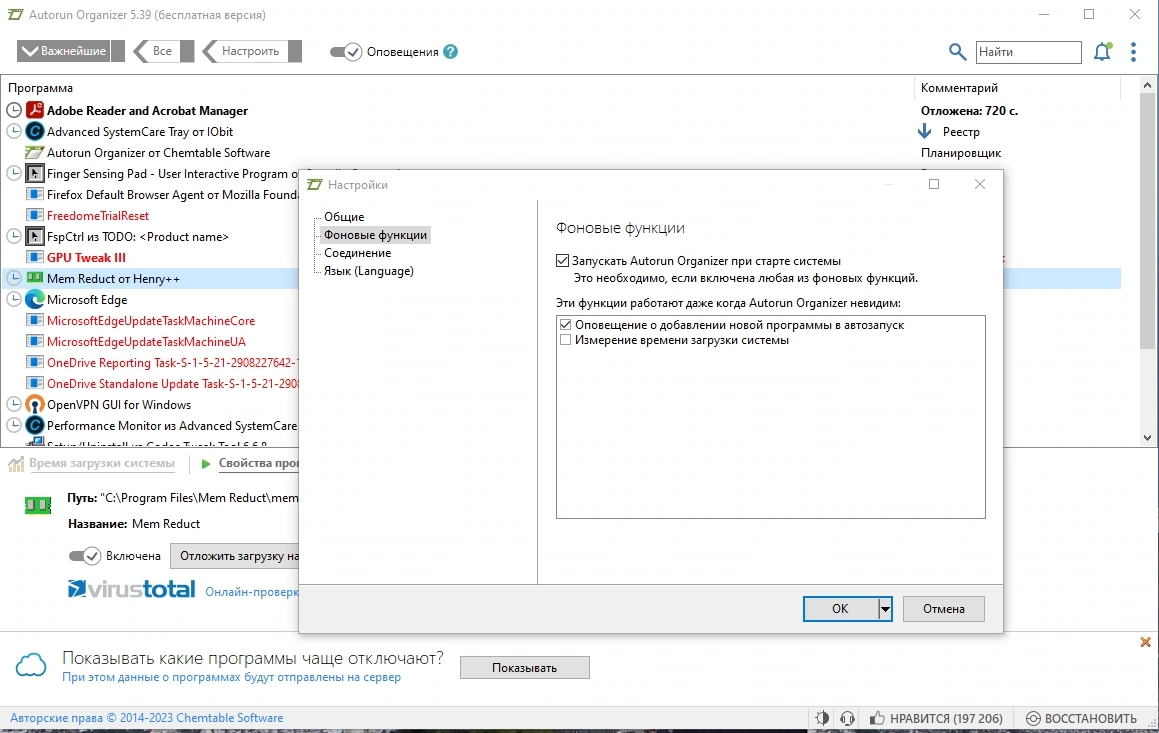
Task: Click the headset support icon
Action: 847,717
